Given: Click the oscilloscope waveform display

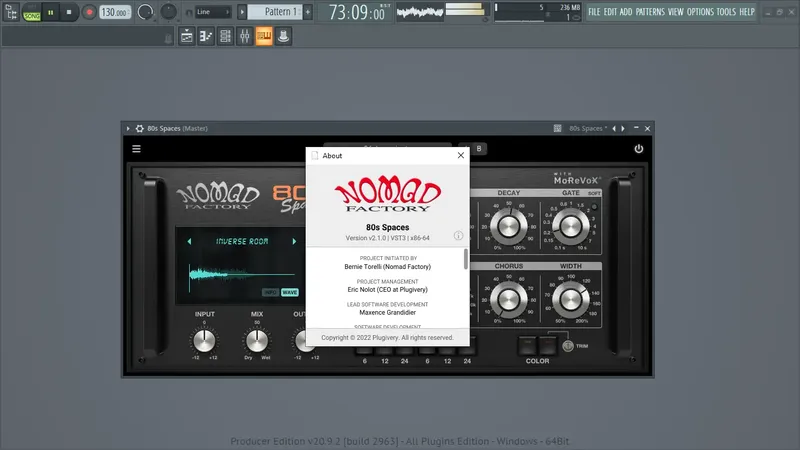Looking at the screenshot, I should pyautogui.click(x=420, y=12).
